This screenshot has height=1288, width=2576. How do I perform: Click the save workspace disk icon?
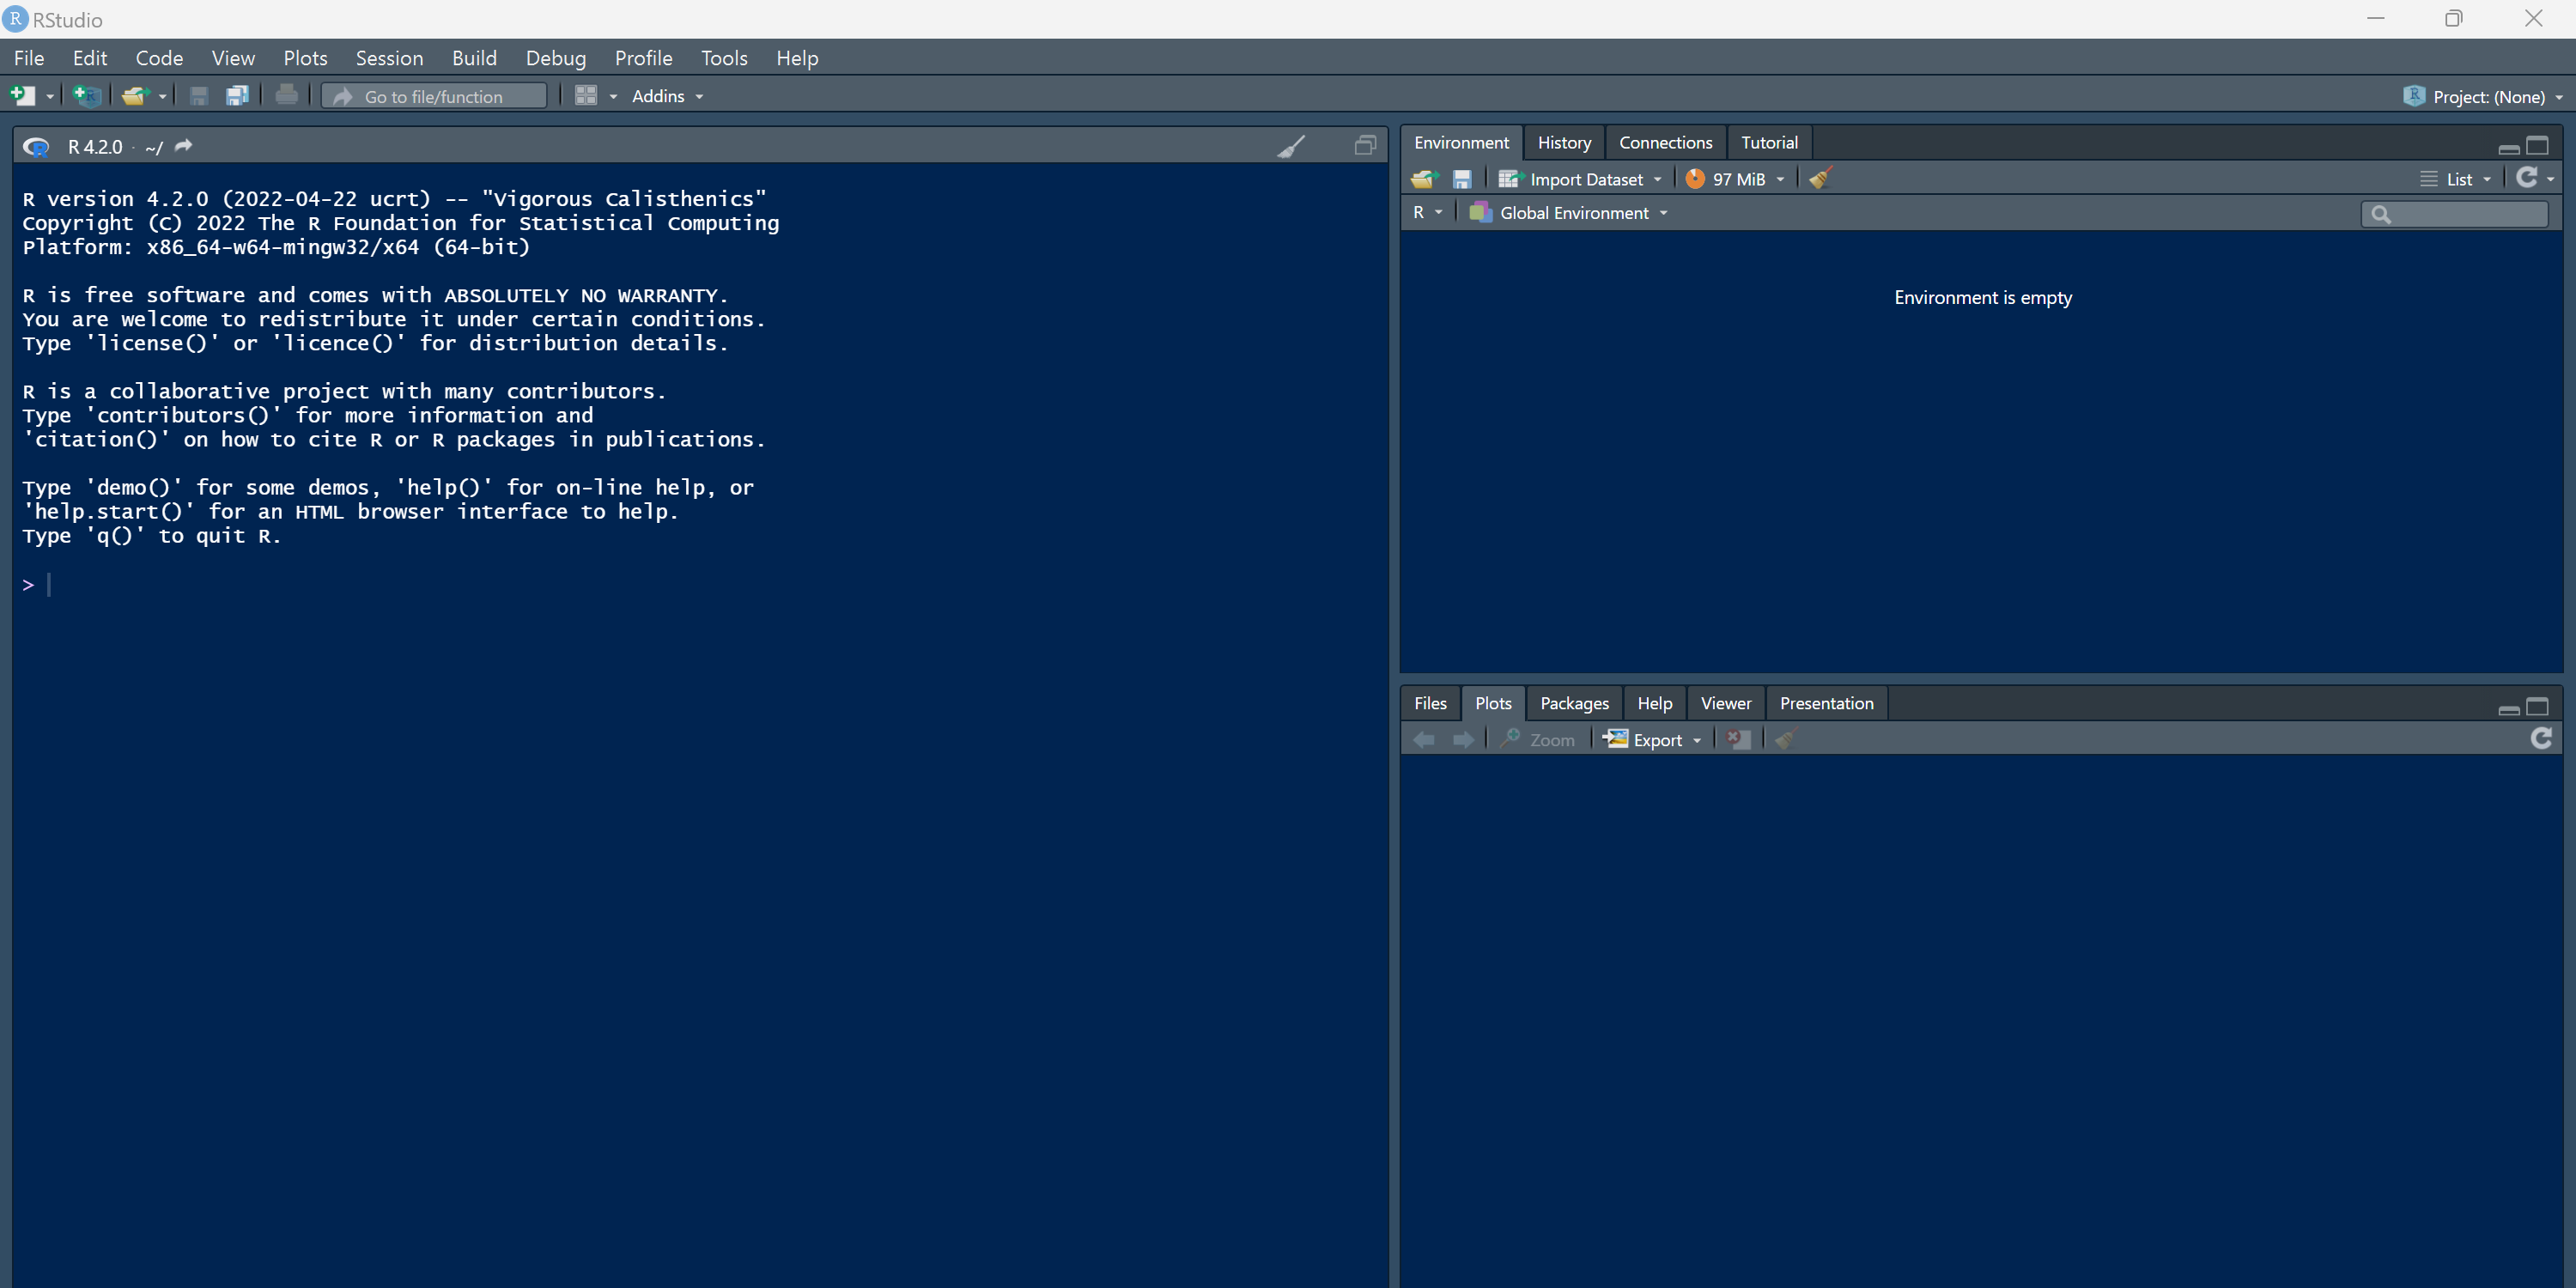coord(1461,180)
